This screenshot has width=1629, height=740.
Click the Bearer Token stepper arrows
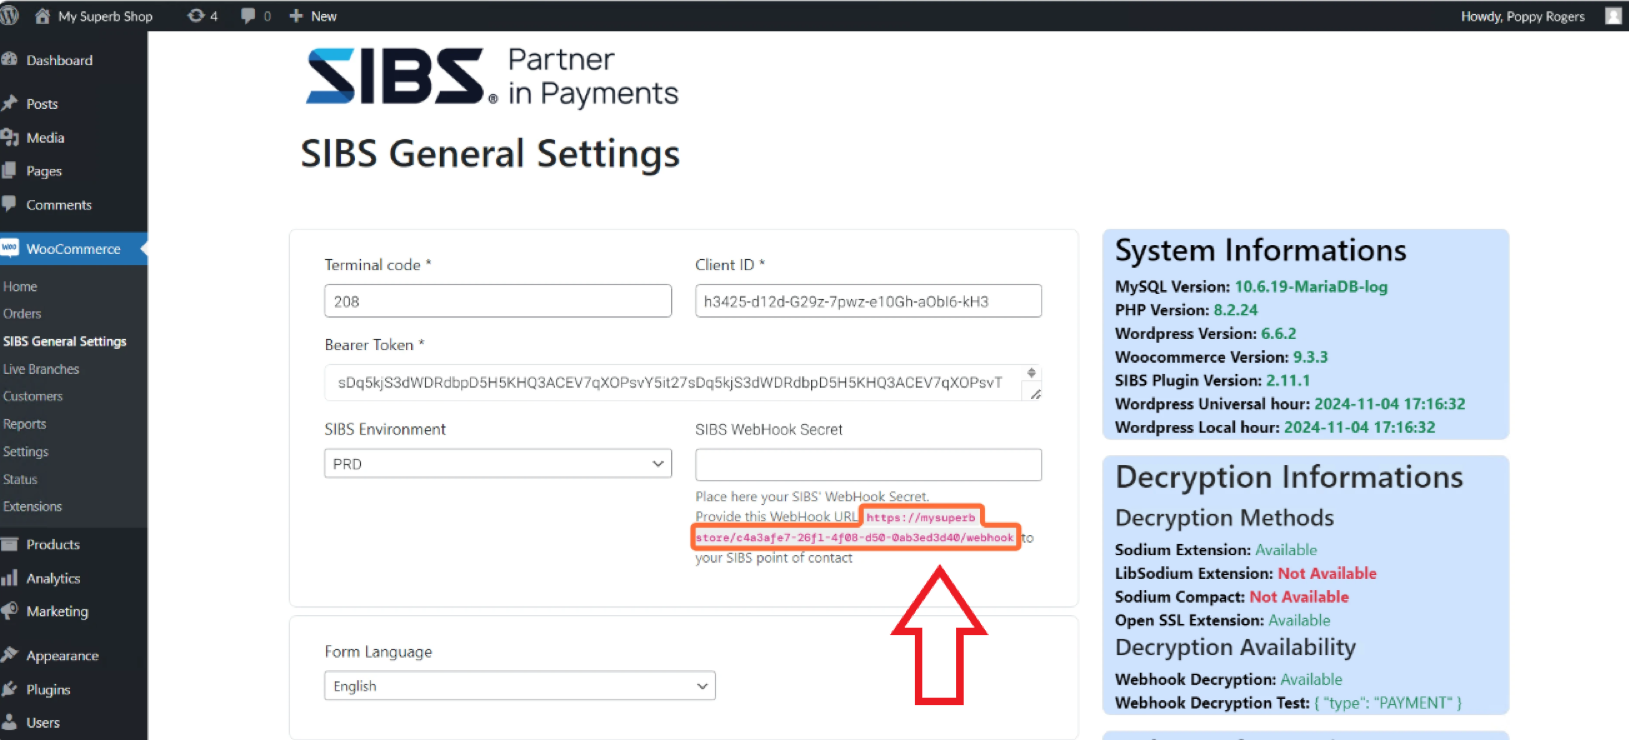click(x=1031, y=373)
